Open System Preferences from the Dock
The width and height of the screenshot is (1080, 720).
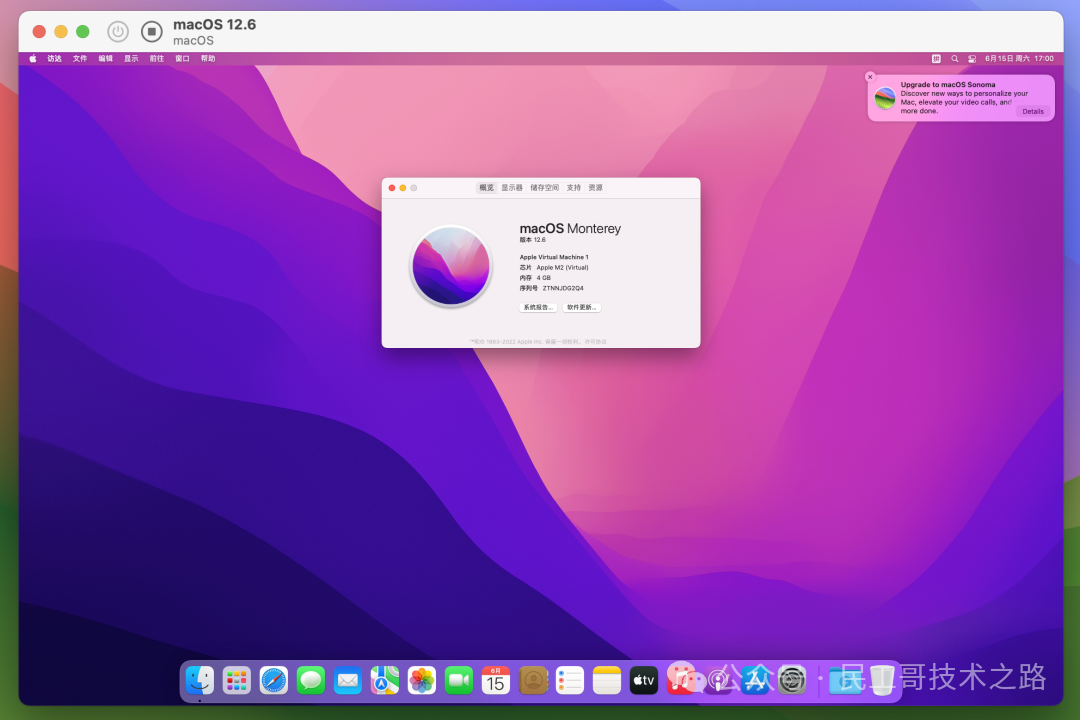[x=792, y=681]
